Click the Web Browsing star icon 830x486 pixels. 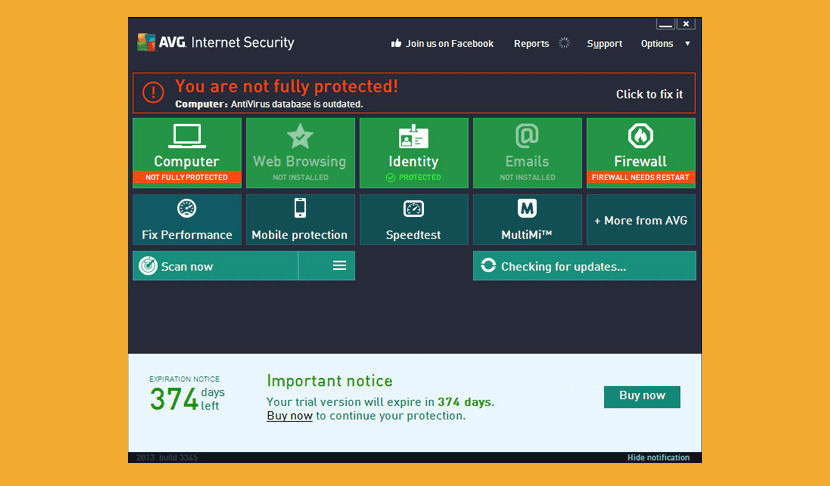click(x=300, y=136)
